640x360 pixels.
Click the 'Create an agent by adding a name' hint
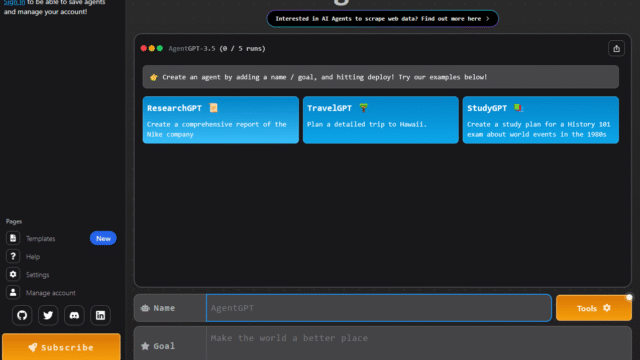click(x=380, y=77)
